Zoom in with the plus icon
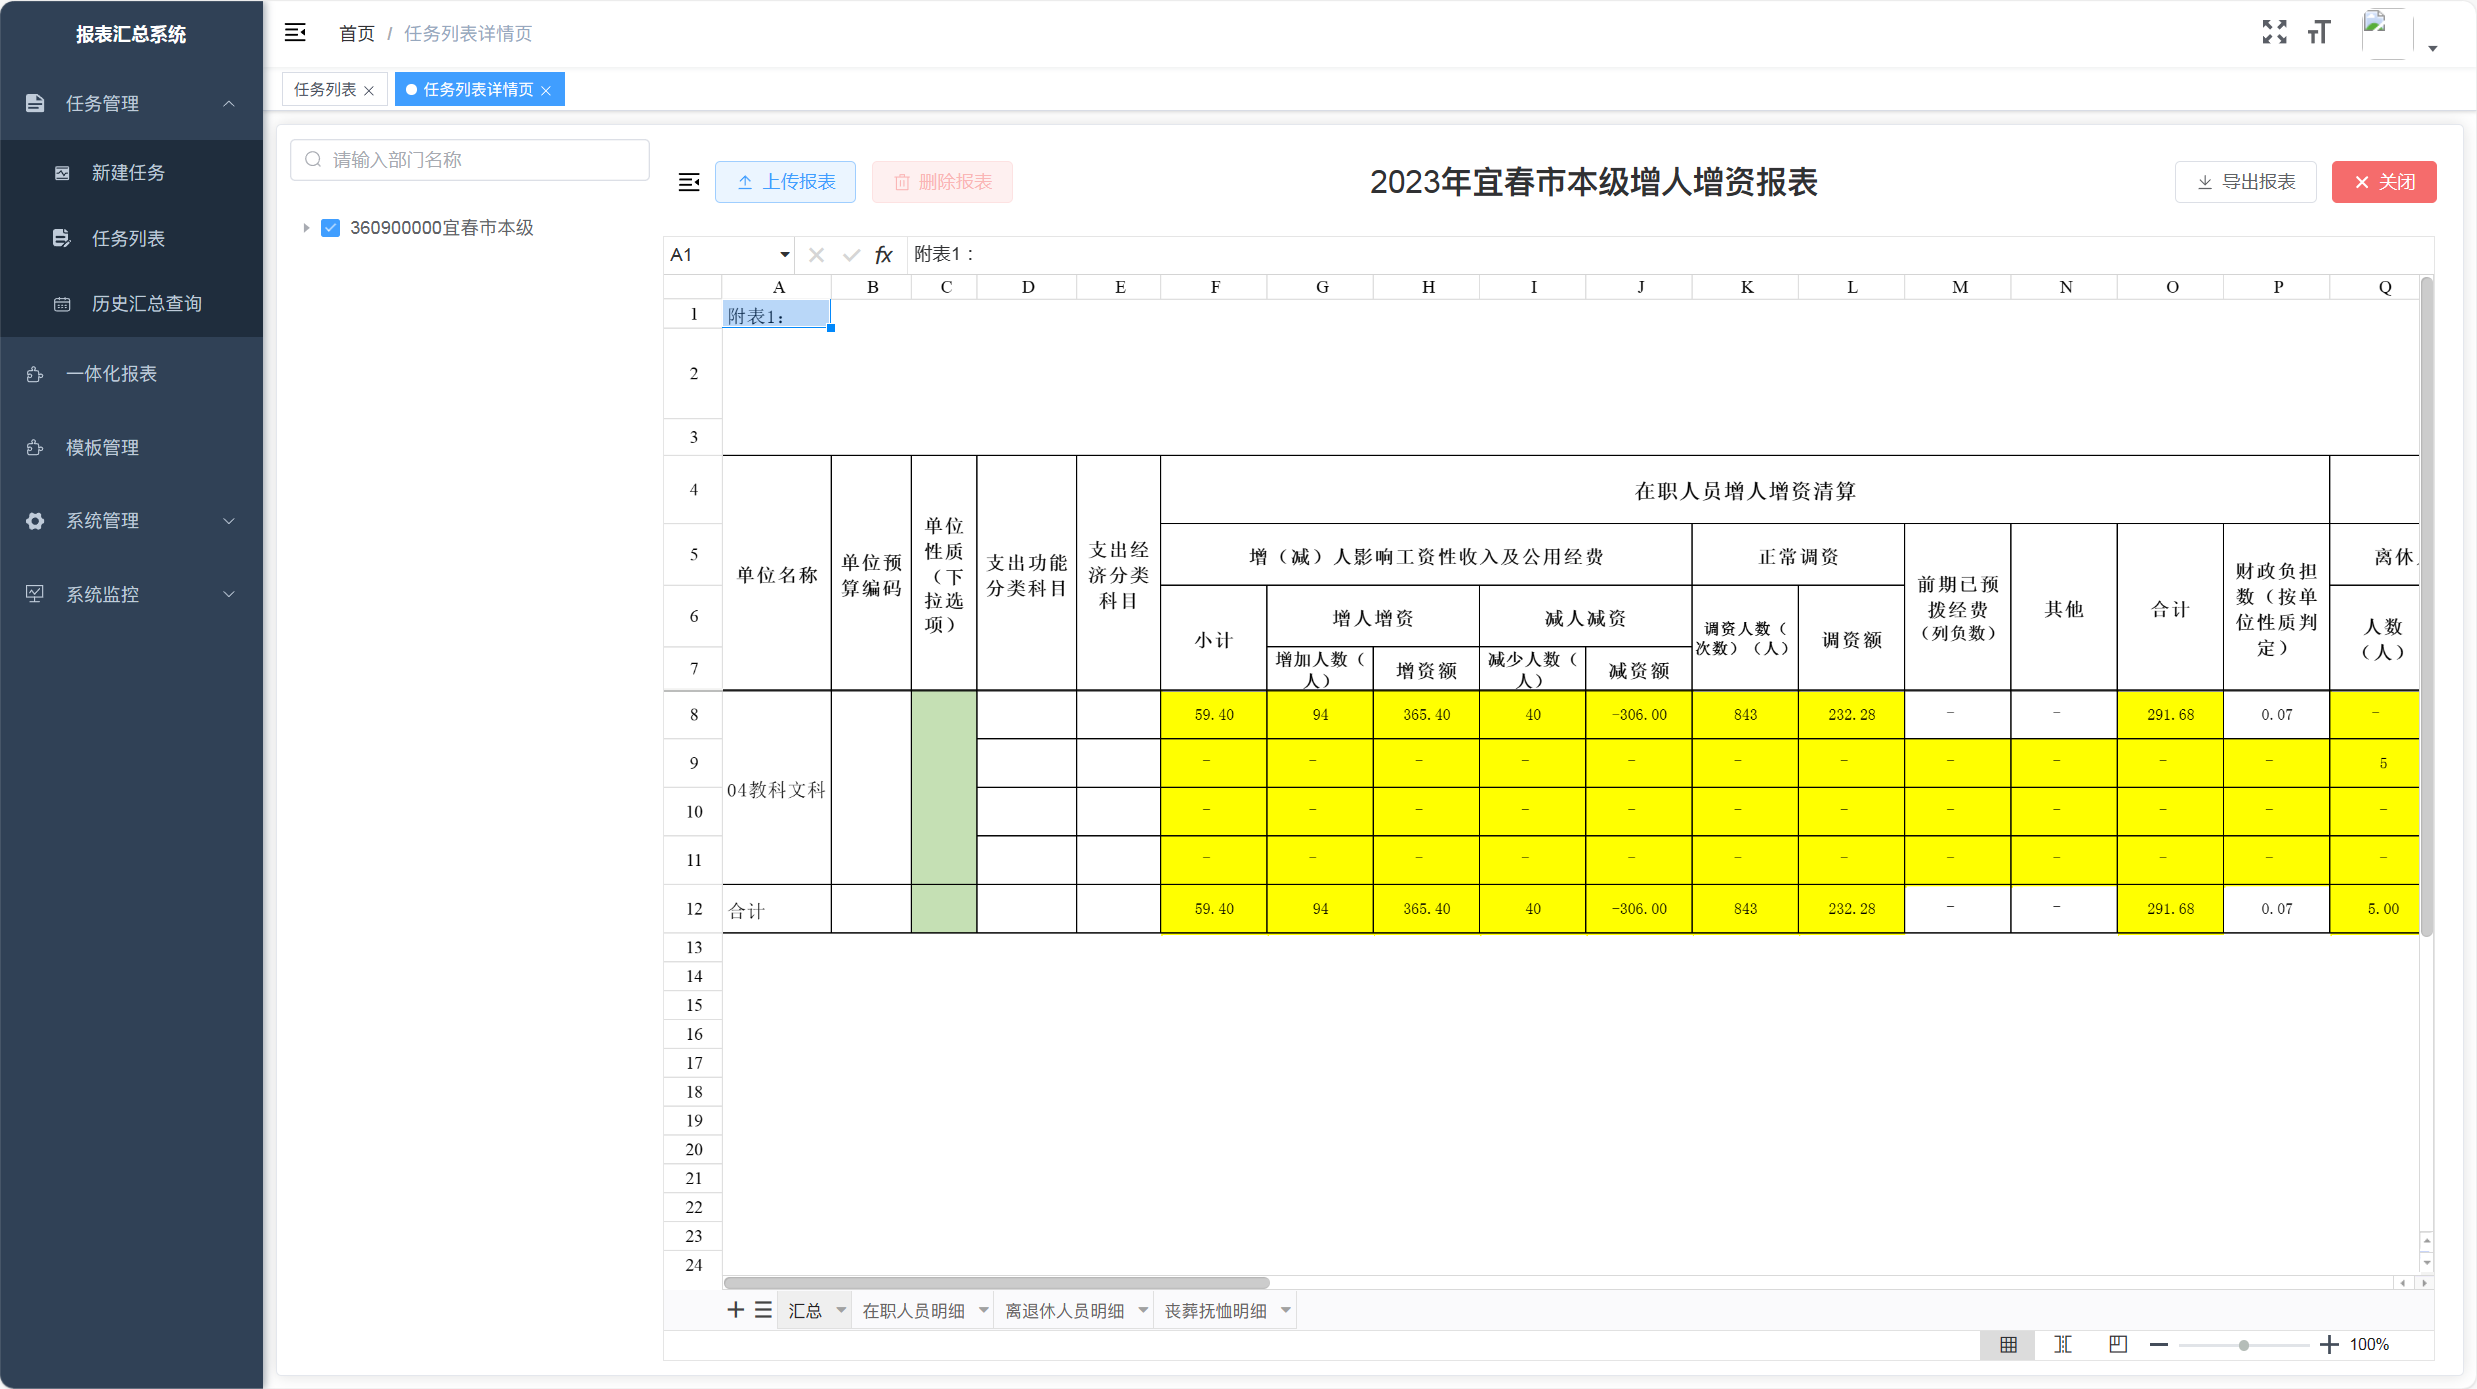The height and width of the screenshot is (1389, 2477). 2329,1345
